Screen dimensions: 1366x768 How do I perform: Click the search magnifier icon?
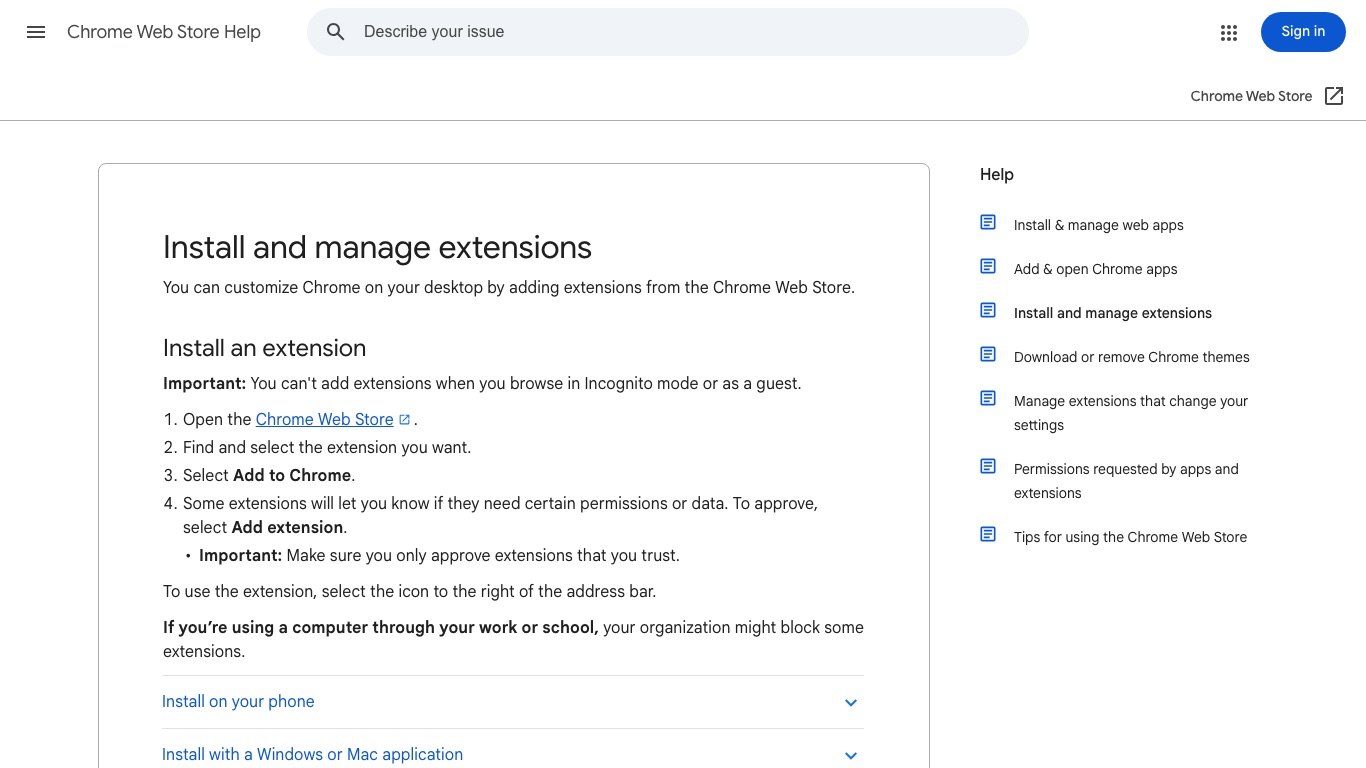(x=336, y=32)
